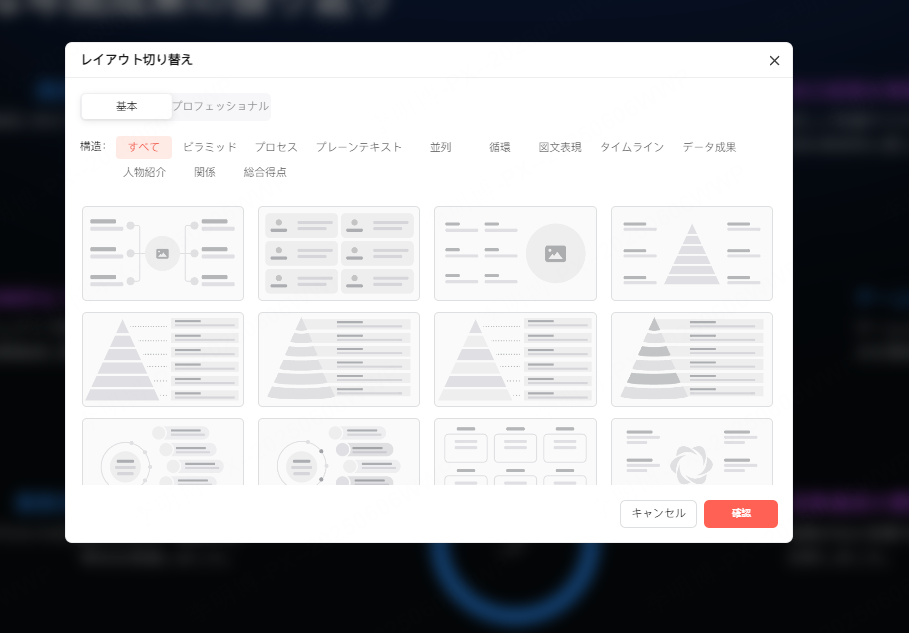Filter layouts by タイムライン

[x=632, y=147]
